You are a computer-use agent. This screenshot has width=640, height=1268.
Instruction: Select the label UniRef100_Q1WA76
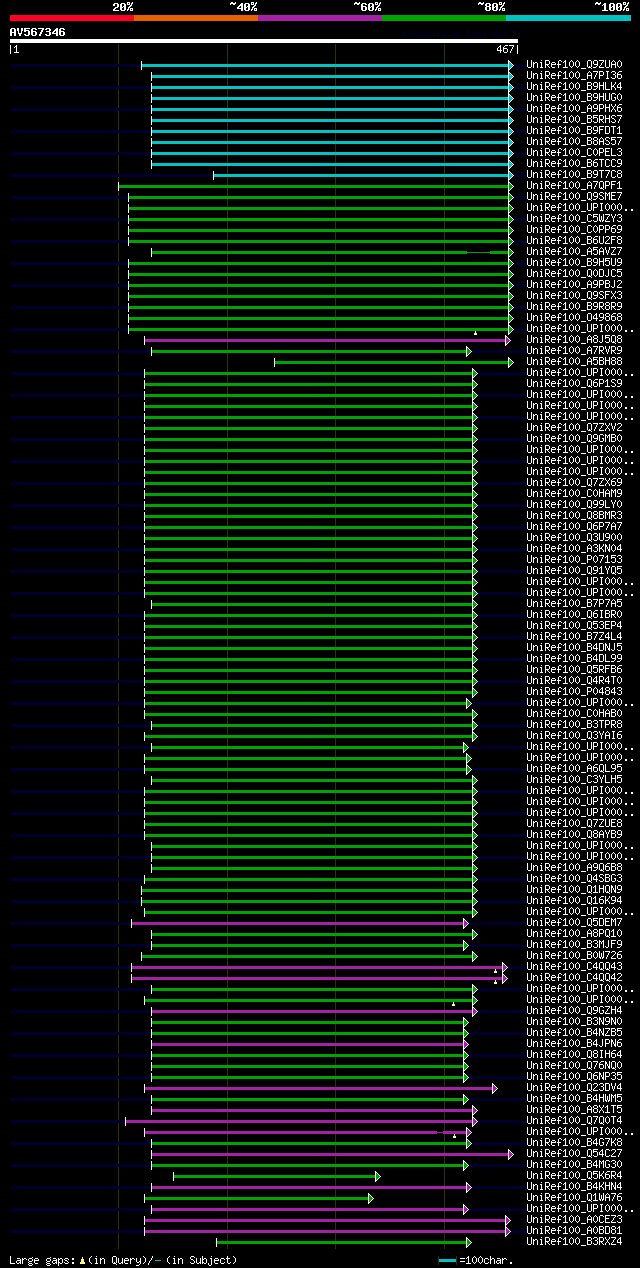(x=574, y=1198)
